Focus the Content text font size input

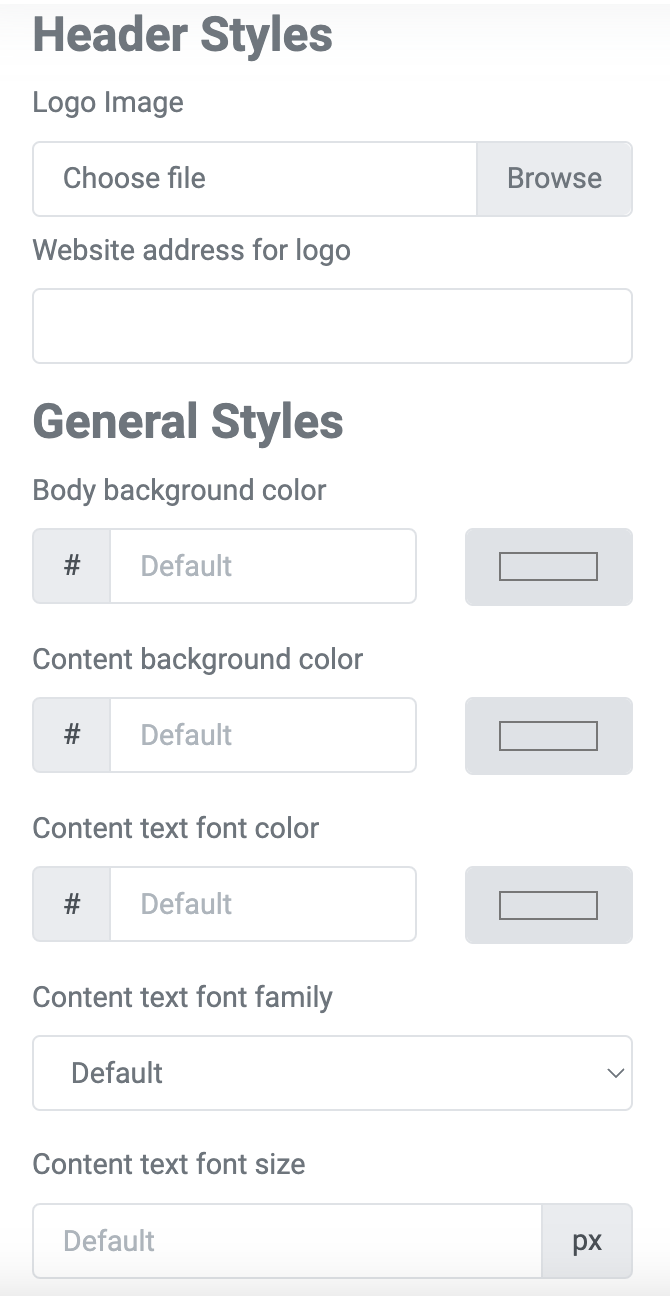pyautogui.click(x=288, y=1241)
